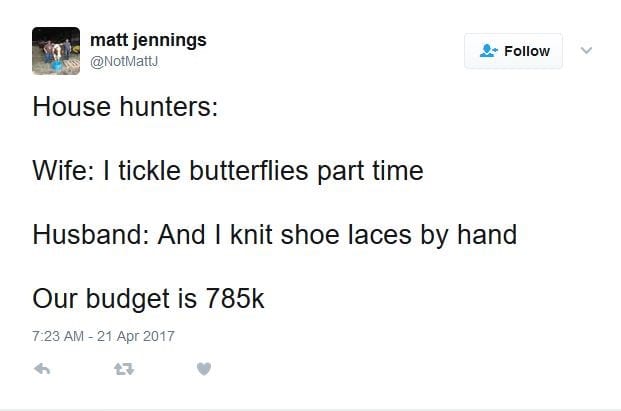Click the Husband knit shoe laces line
Viewport: 621px width, 411px height.
(x=275, y=235)
